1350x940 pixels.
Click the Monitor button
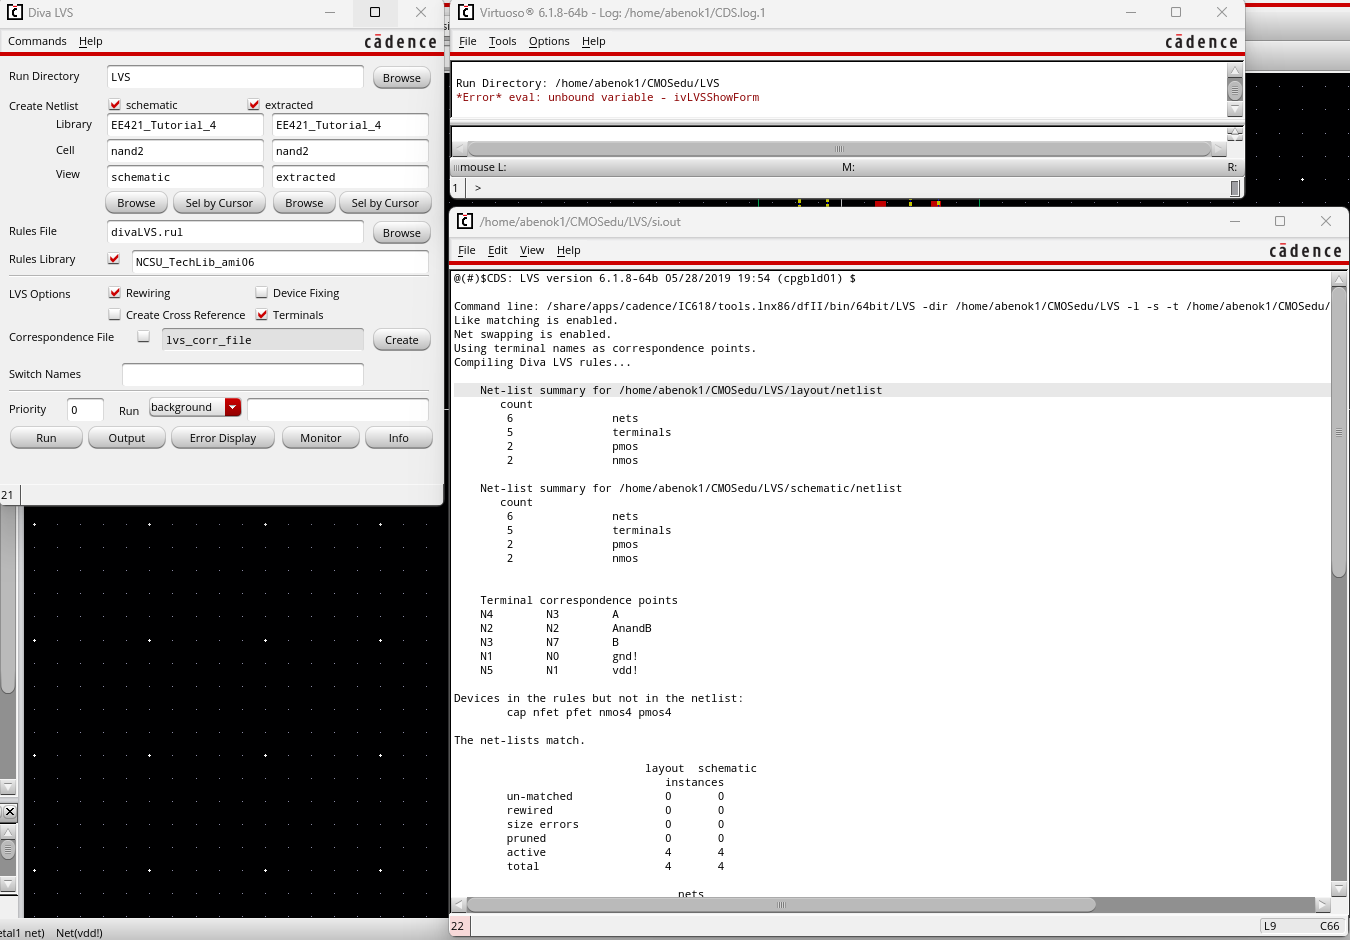(321, 438)
